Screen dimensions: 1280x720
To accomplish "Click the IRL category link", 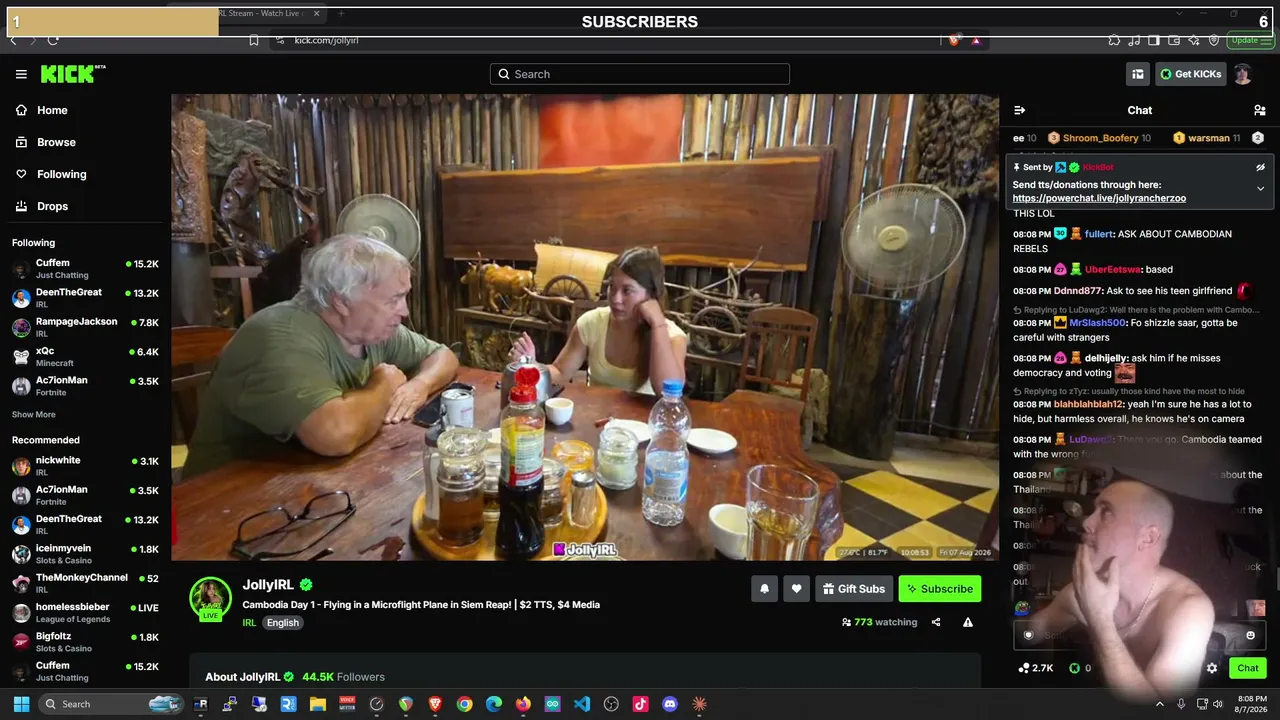I will 249,623.
